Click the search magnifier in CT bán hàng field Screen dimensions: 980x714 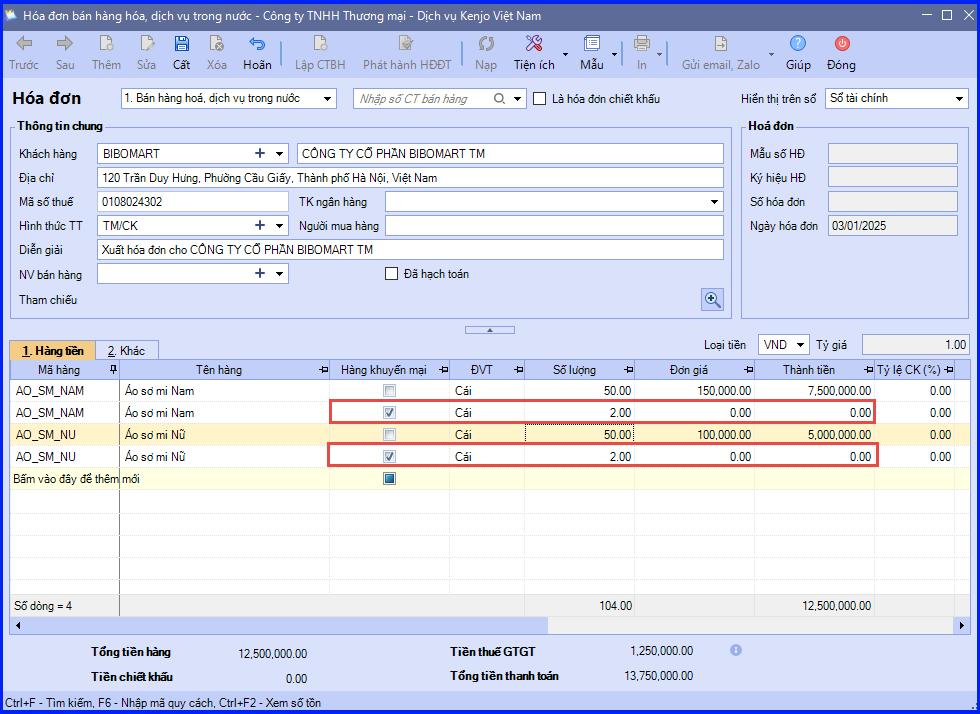(499, 99)
